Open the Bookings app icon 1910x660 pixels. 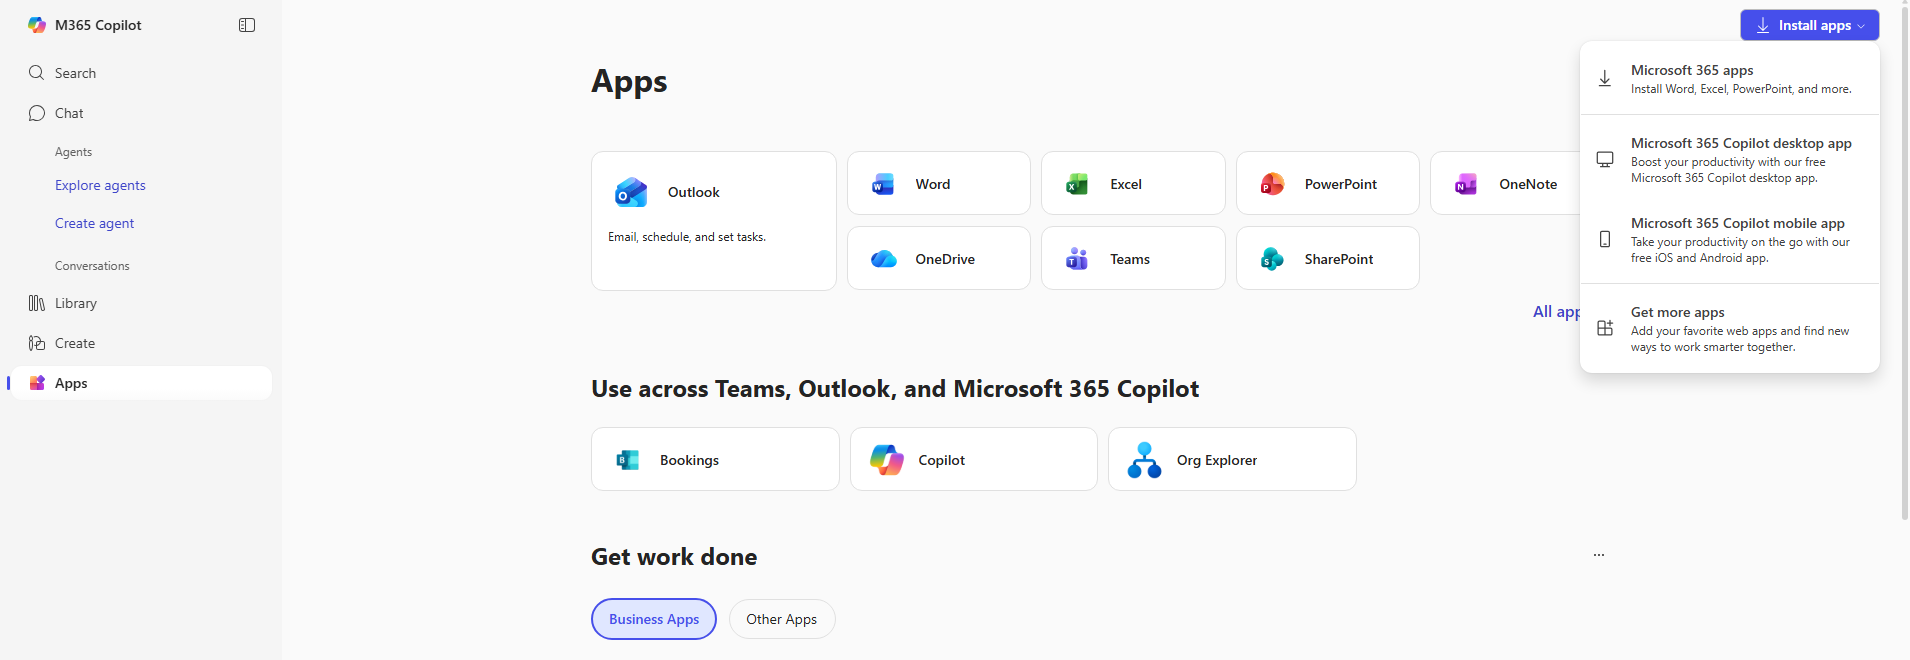pyautogui.click(x=628, y=460)
